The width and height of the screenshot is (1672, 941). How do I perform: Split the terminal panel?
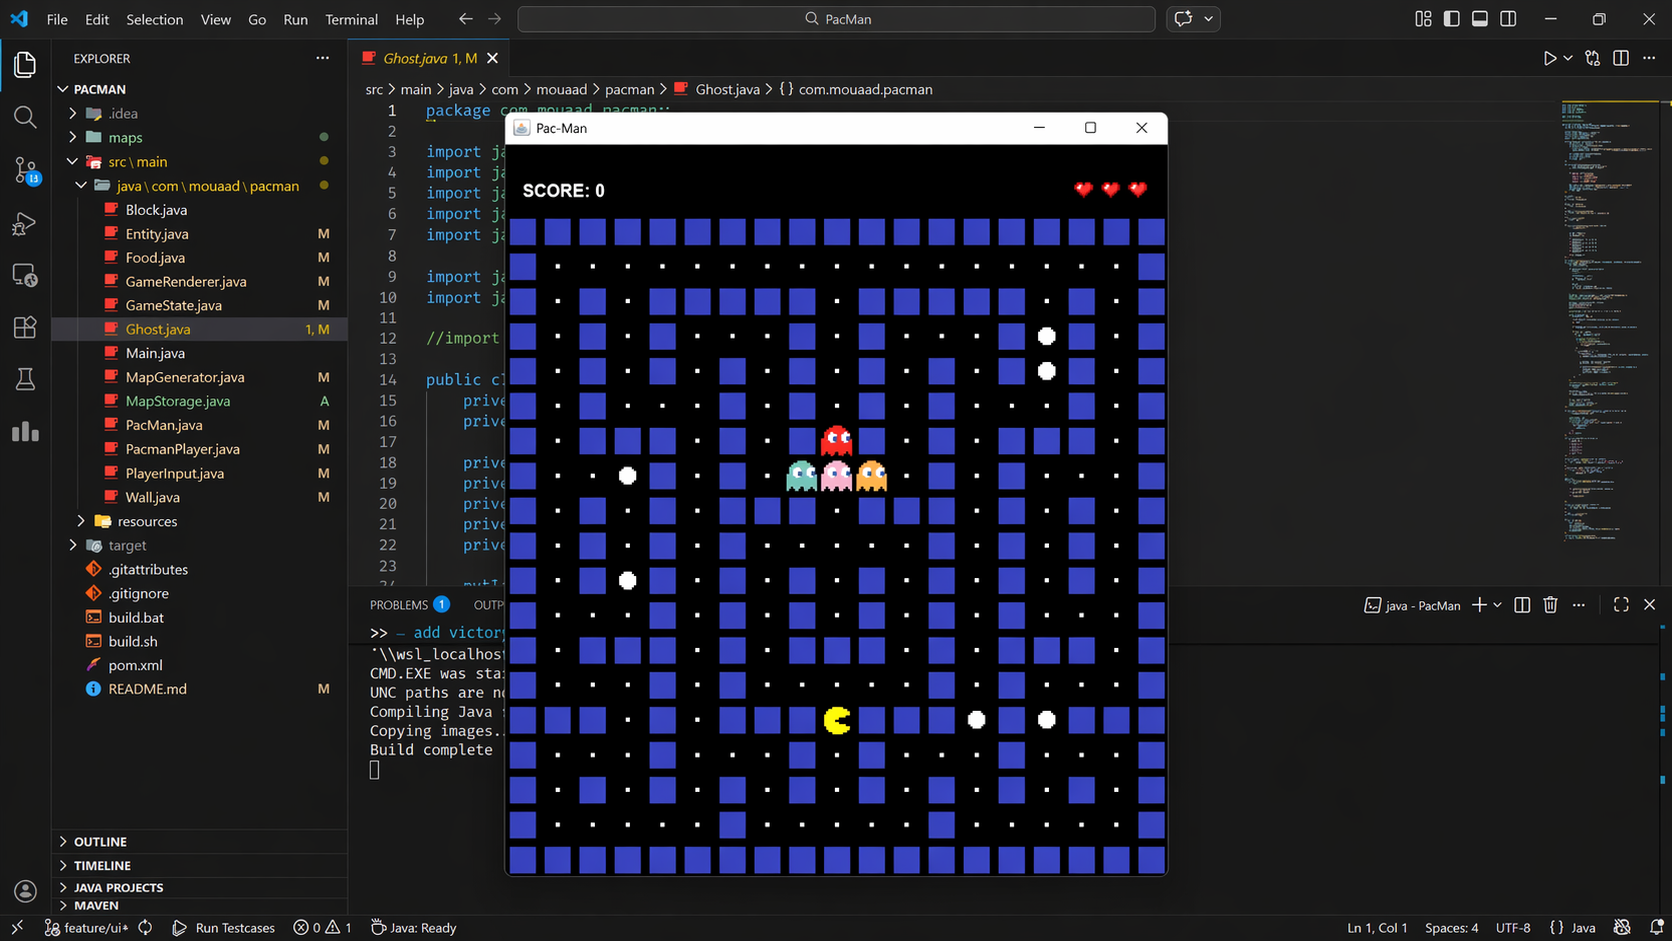(x=1522, y=605)
